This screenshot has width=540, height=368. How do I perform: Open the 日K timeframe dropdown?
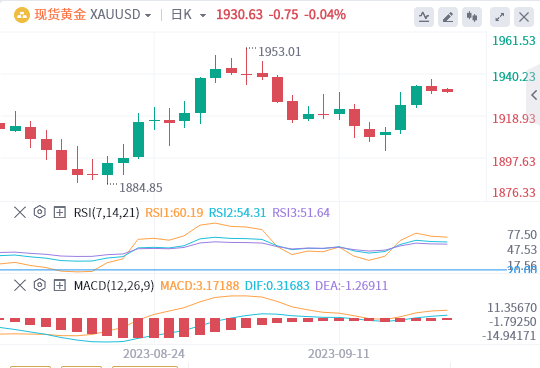click(189, 15)
